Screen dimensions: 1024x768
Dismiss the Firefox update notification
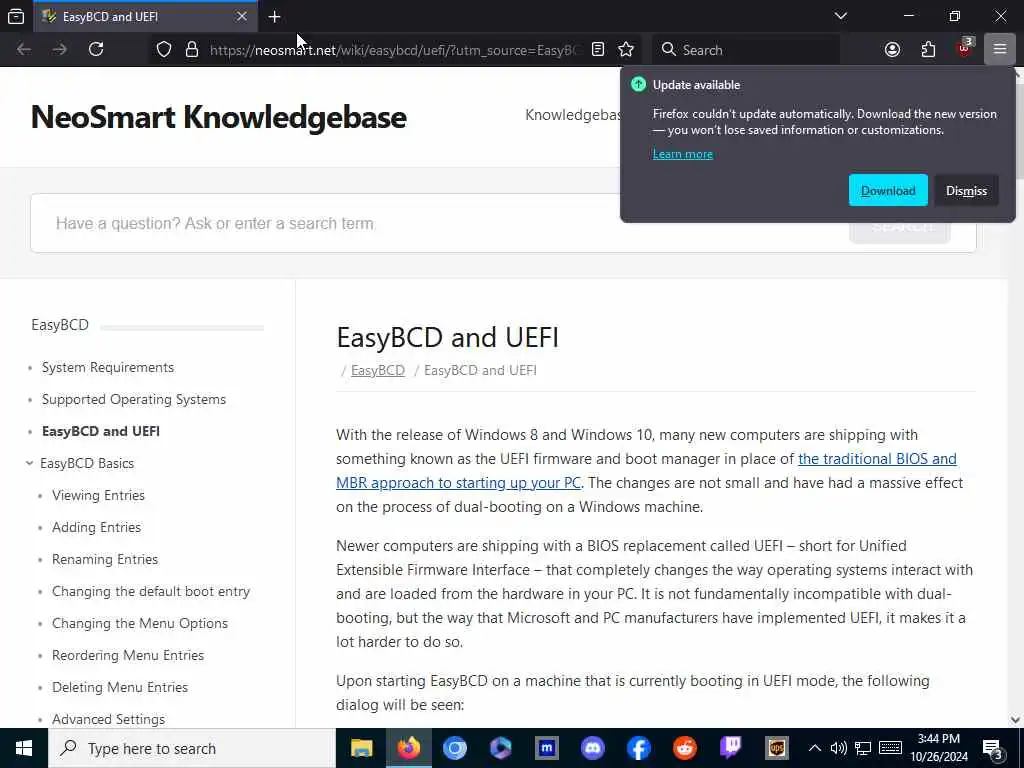(x=966, y=191)
